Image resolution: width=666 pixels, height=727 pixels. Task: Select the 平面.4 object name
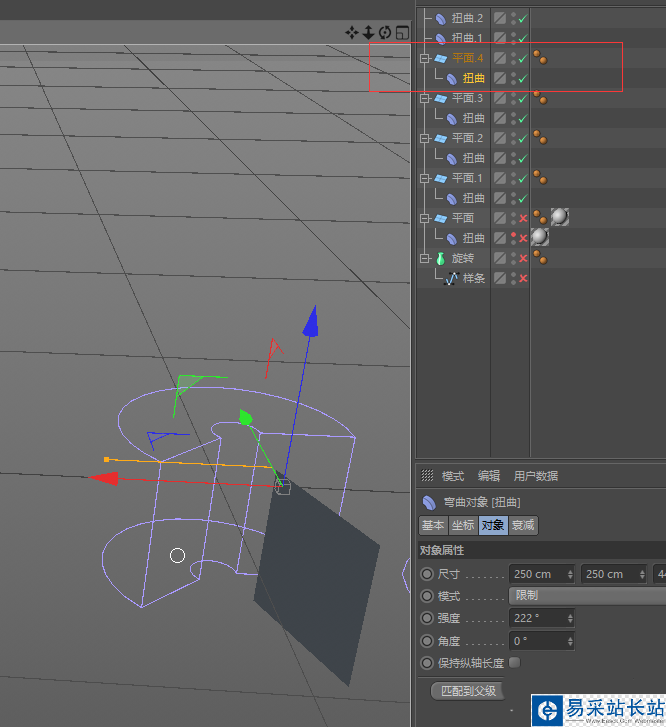click(x=467, y=58)
